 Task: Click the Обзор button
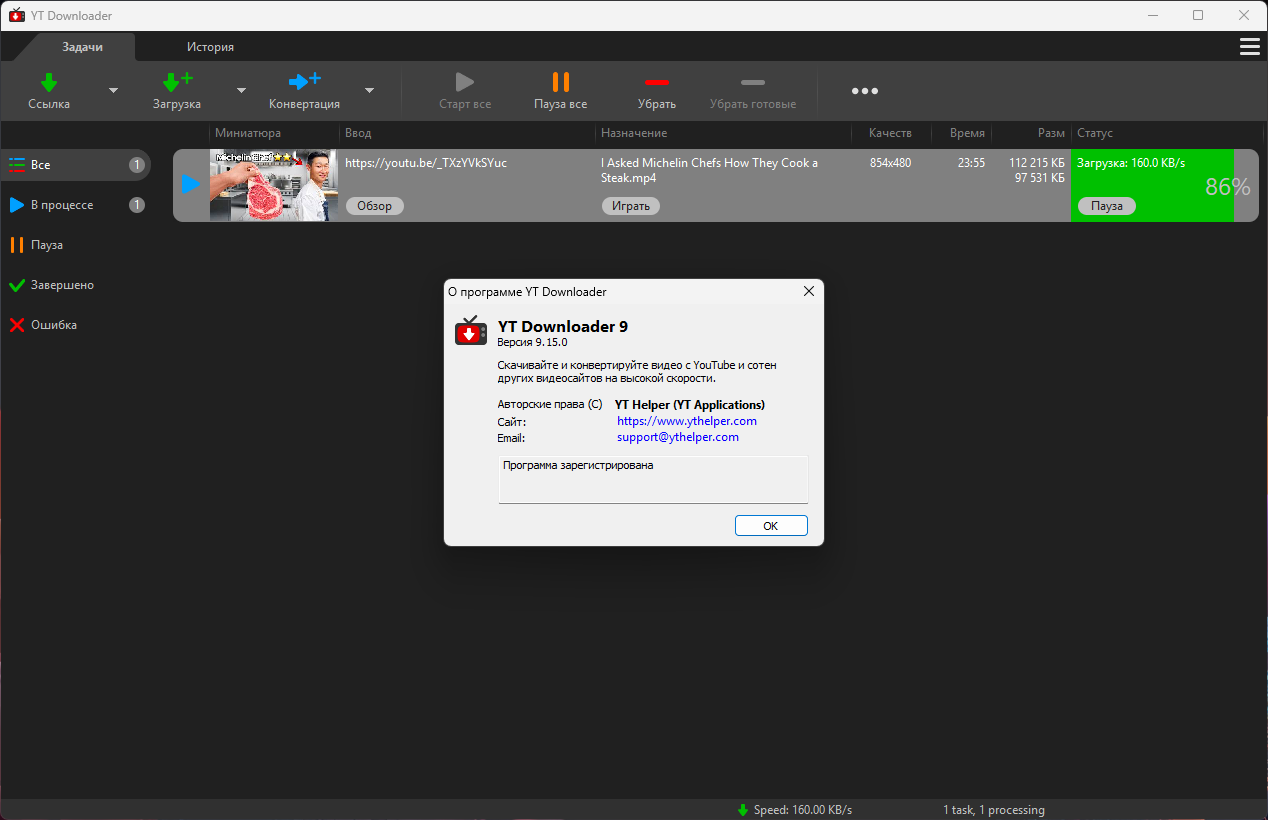click(375, 206)
